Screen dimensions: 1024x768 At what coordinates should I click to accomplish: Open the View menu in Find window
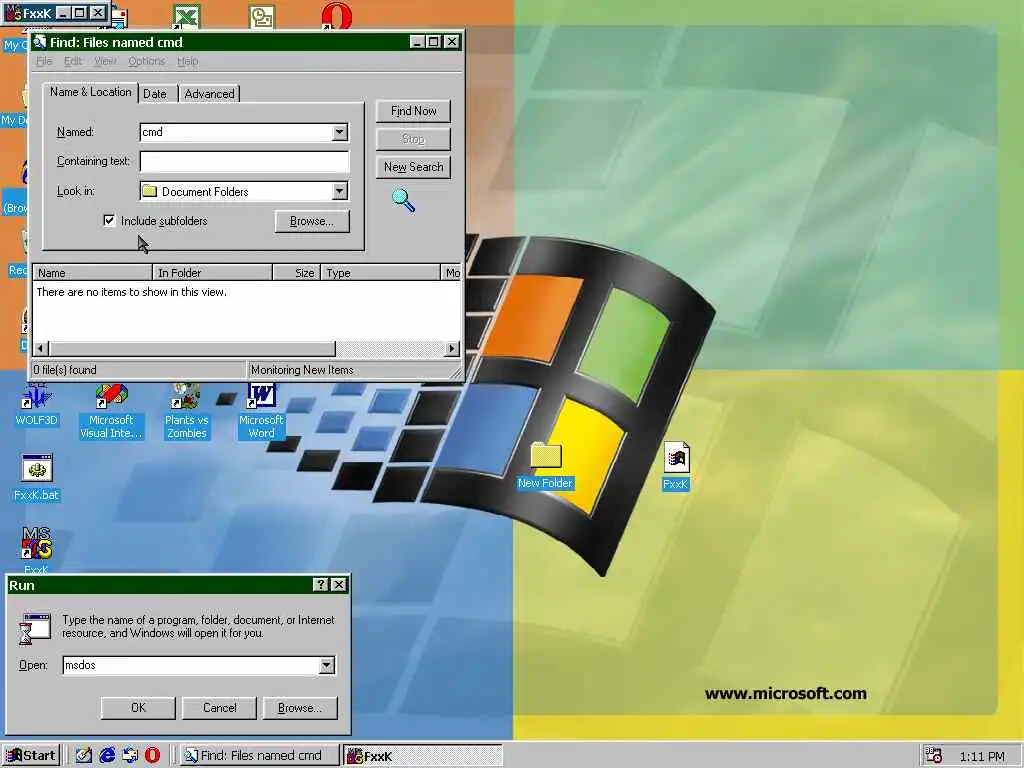104,61
